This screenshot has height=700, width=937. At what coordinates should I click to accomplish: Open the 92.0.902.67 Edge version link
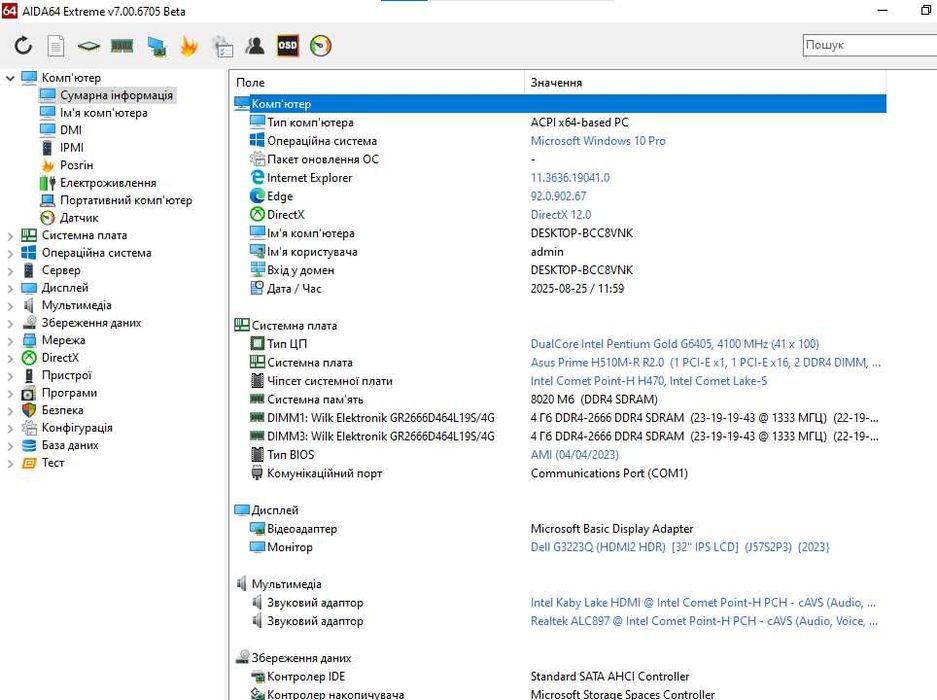click(x=558, y=196)
